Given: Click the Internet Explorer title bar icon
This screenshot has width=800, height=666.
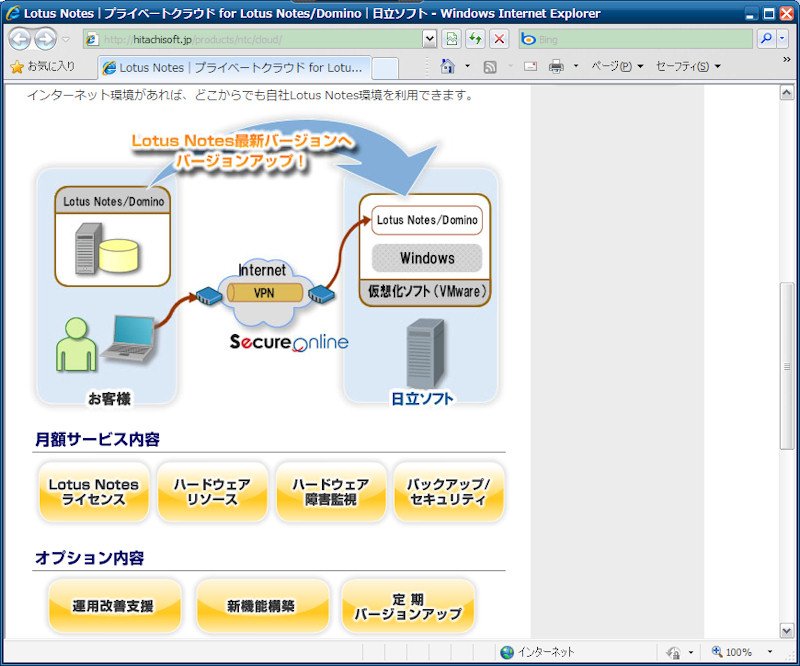Looking at the screenshot, I should pos(13,13).
